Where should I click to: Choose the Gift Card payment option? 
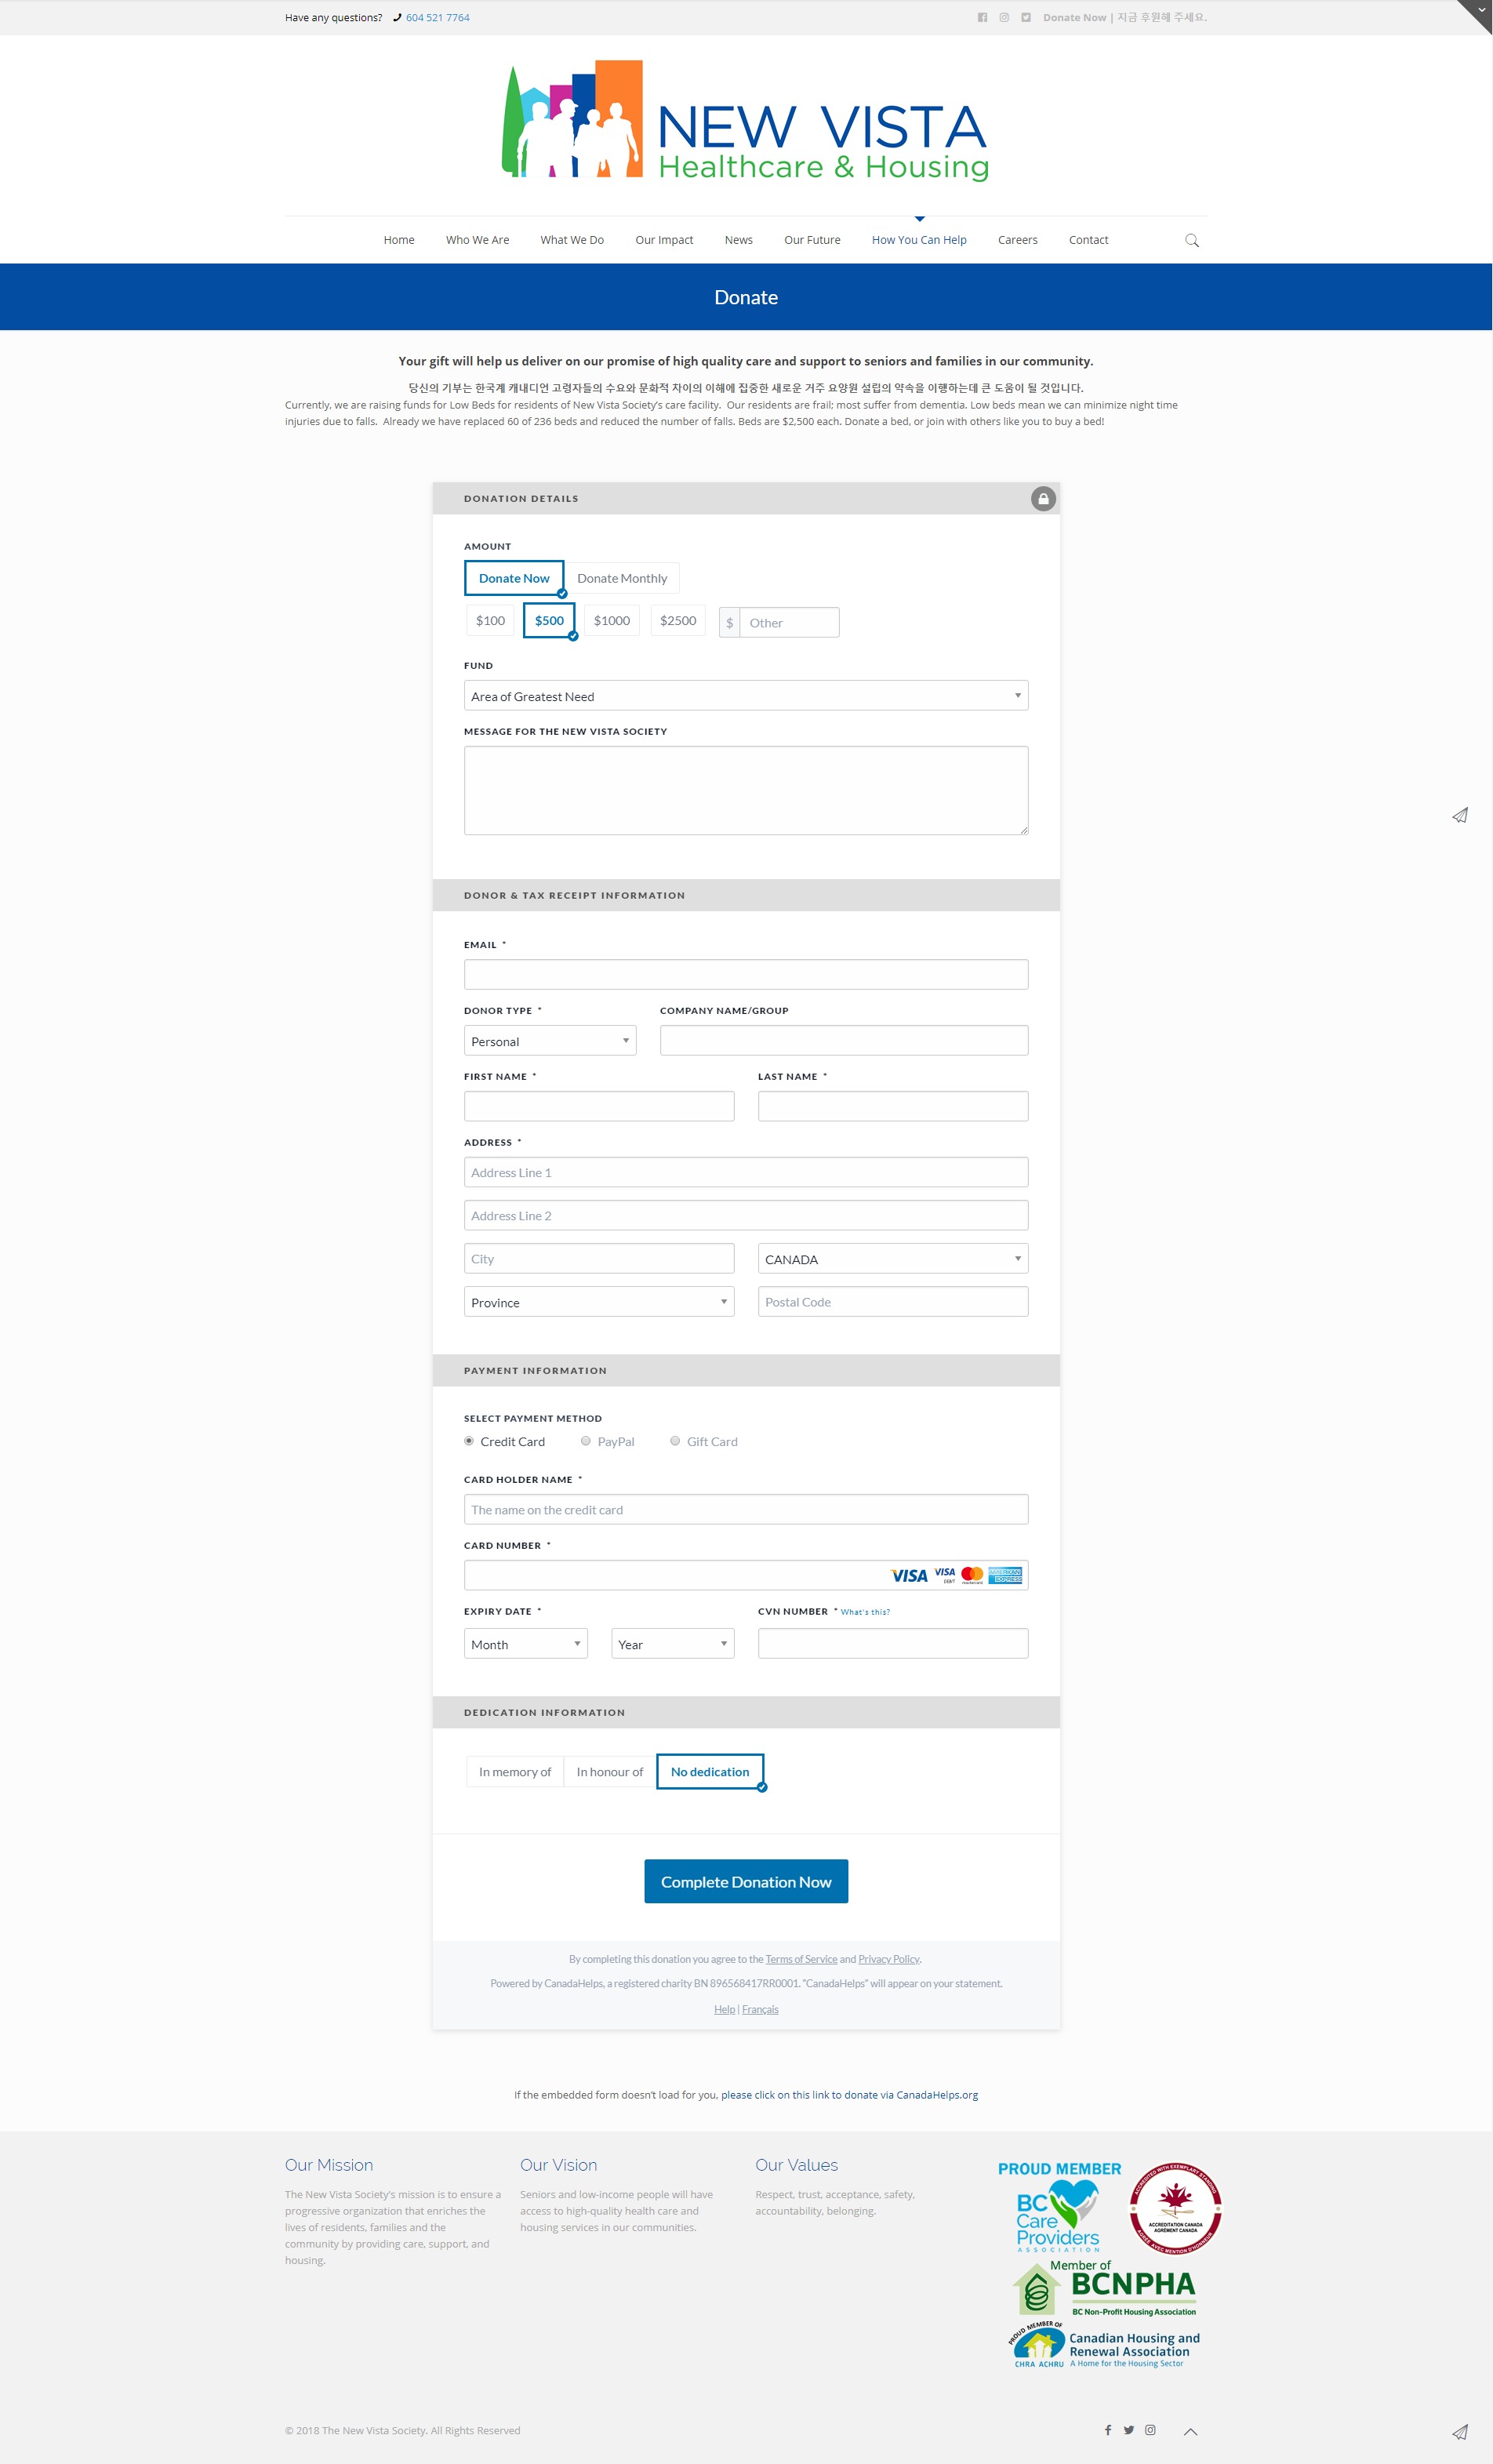[675, 1441]
